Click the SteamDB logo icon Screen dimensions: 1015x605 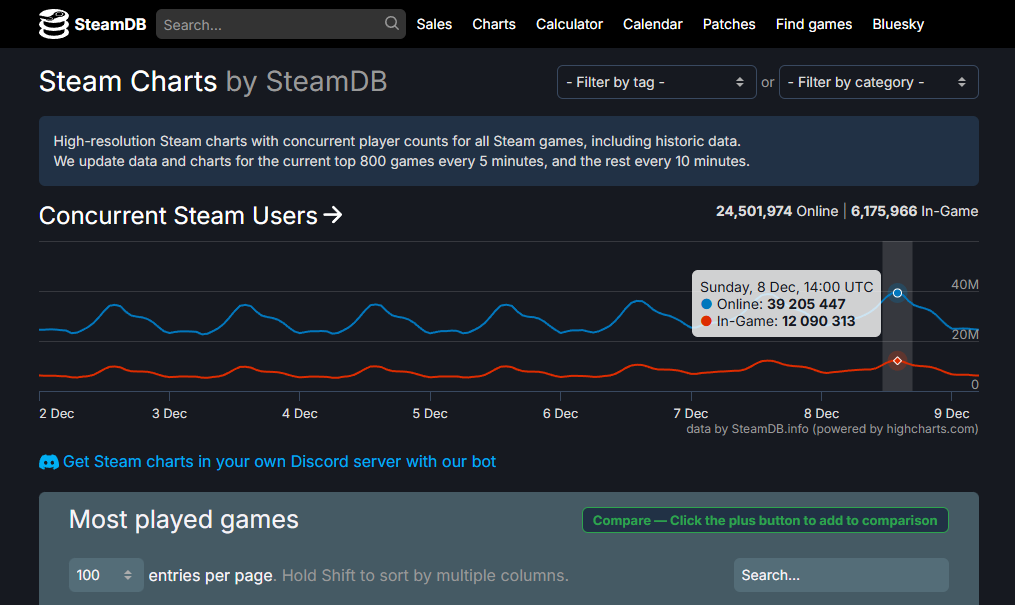pos(54,24)
